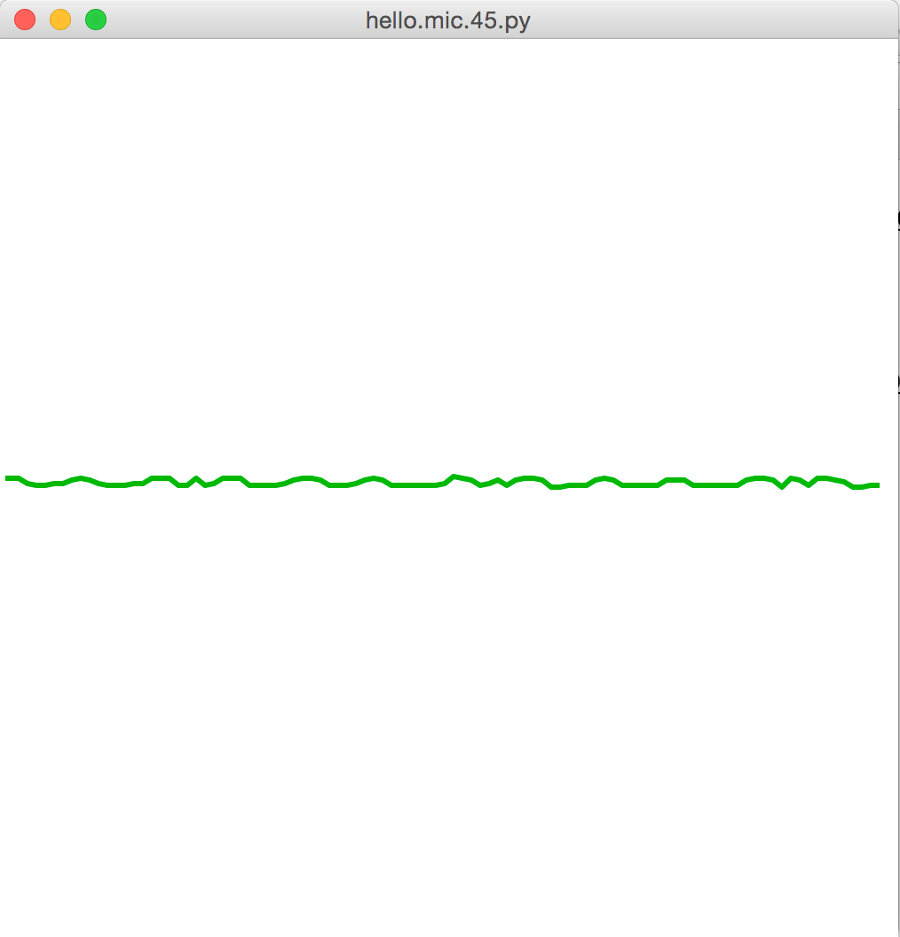This screenshot has width=900, height=937.
Task: Close the hello.mic.45.py window
Action: tap(25, 20)
